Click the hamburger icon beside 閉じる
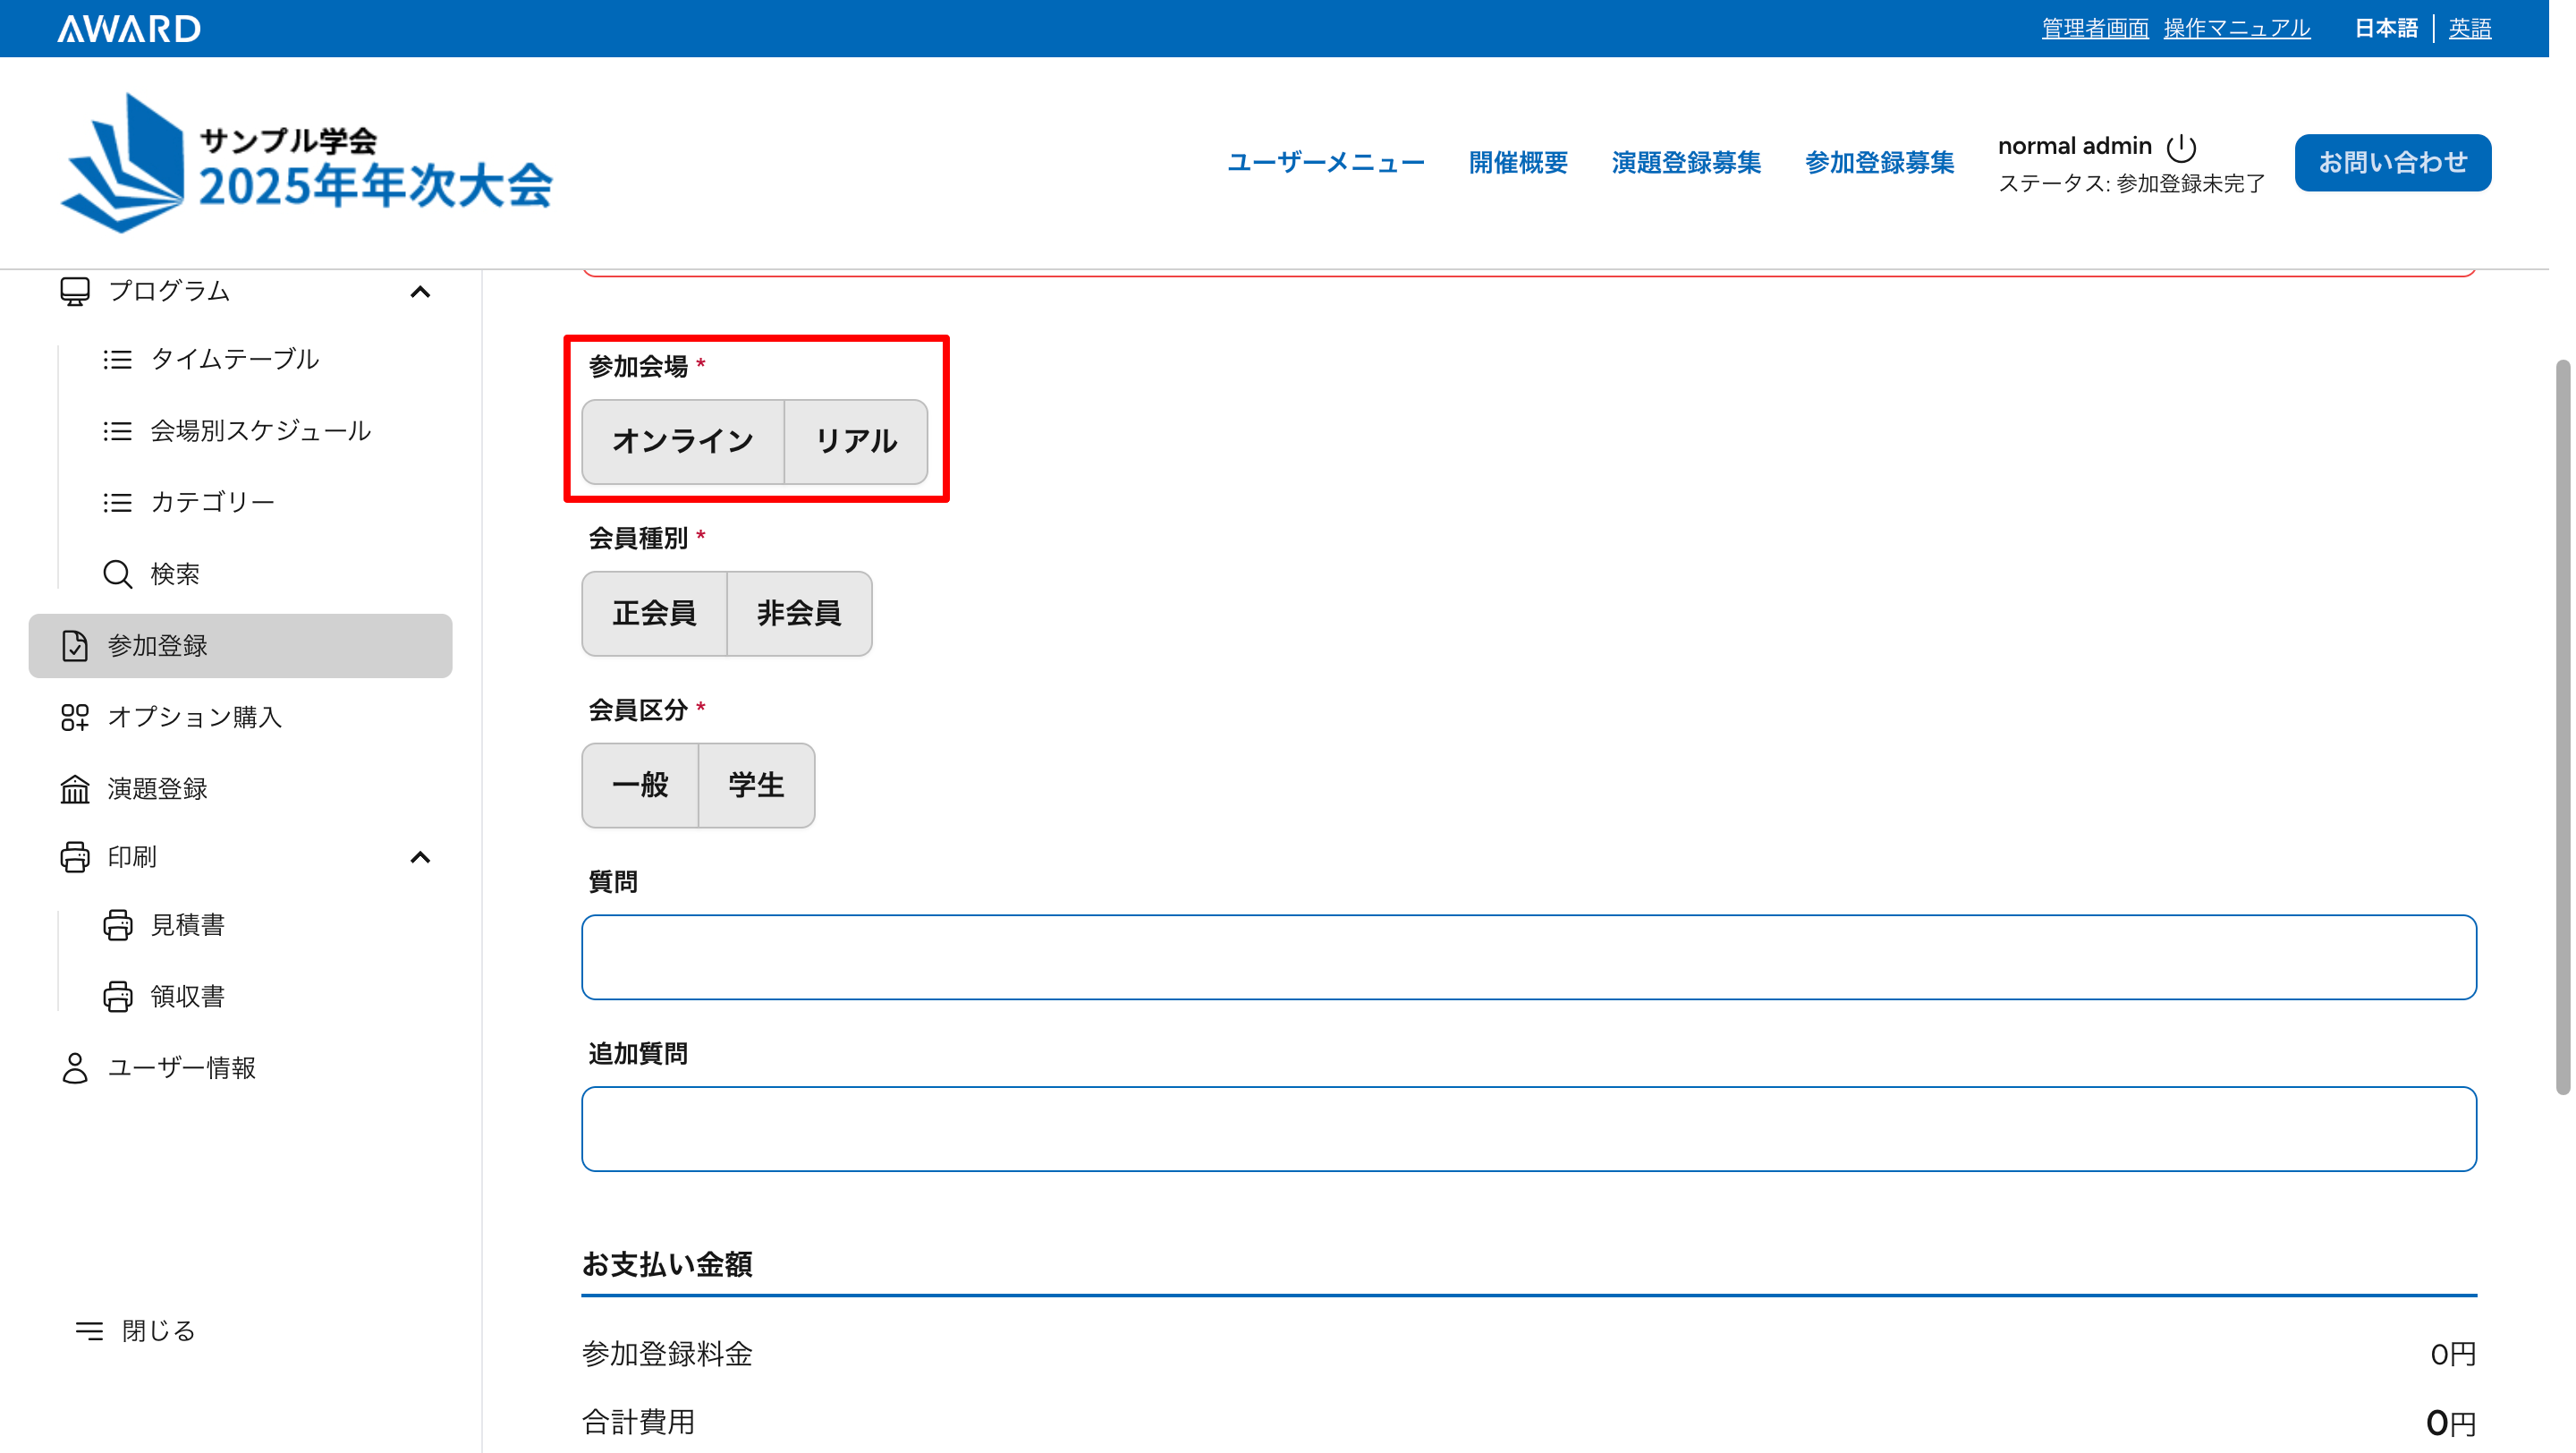Screen dimensions: 2576x1453 pos(89,1330)
